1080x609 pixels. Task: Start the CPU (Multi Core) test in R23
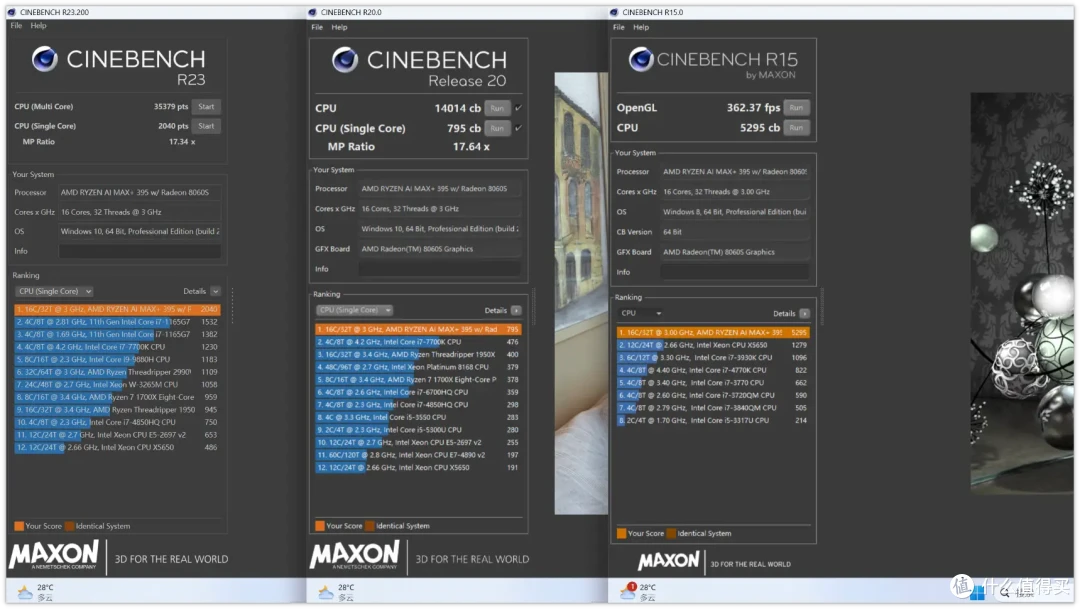pos(206,107)
